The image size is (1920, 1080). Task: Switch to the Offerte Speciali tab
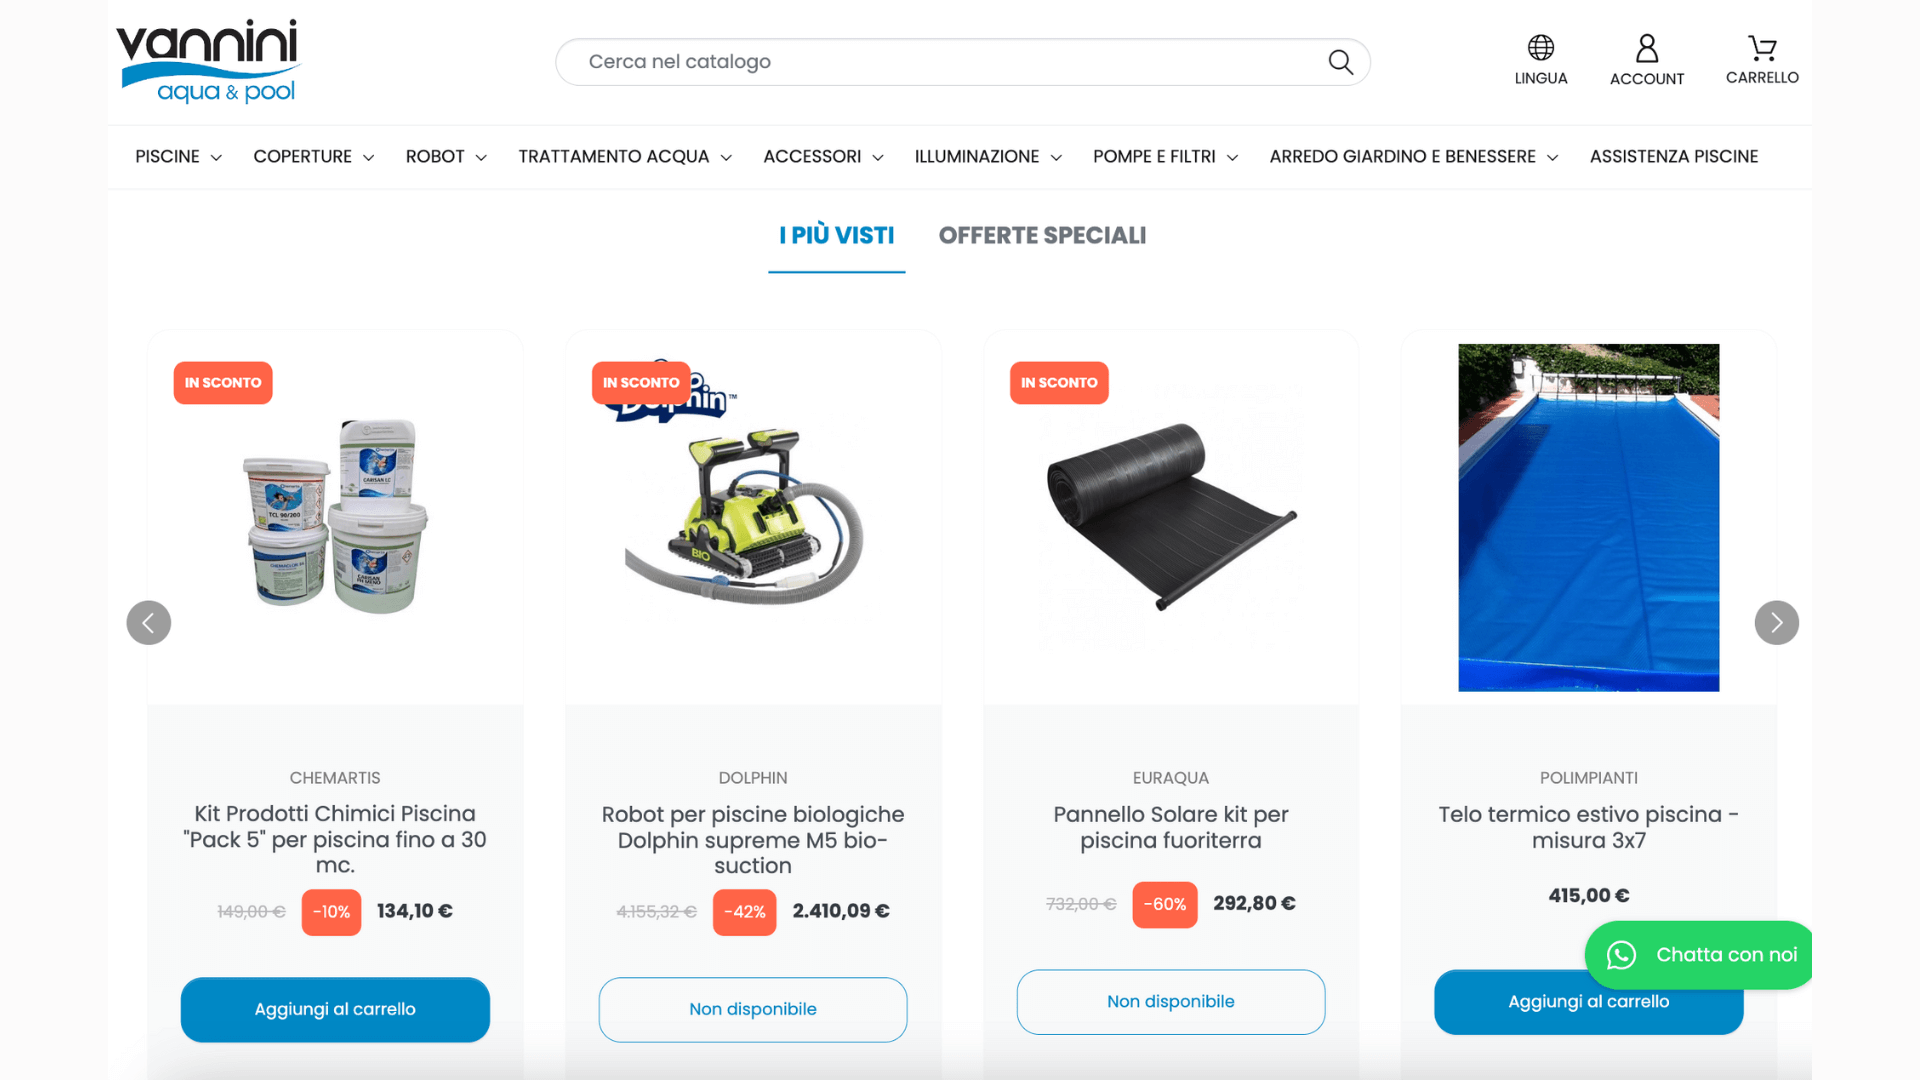coord(1042,236)
